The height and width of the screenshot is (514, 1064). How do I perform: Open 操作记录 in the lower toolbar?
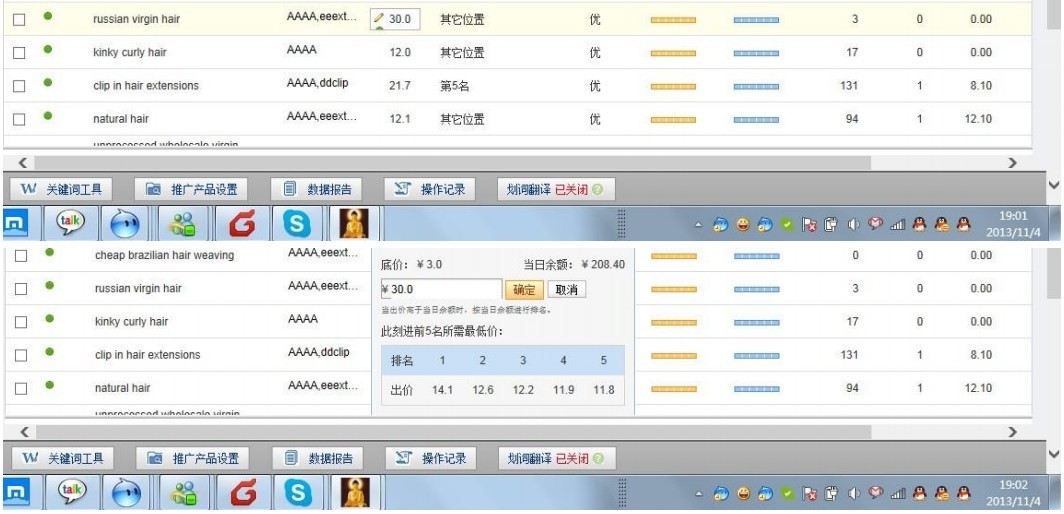point(430,458)
